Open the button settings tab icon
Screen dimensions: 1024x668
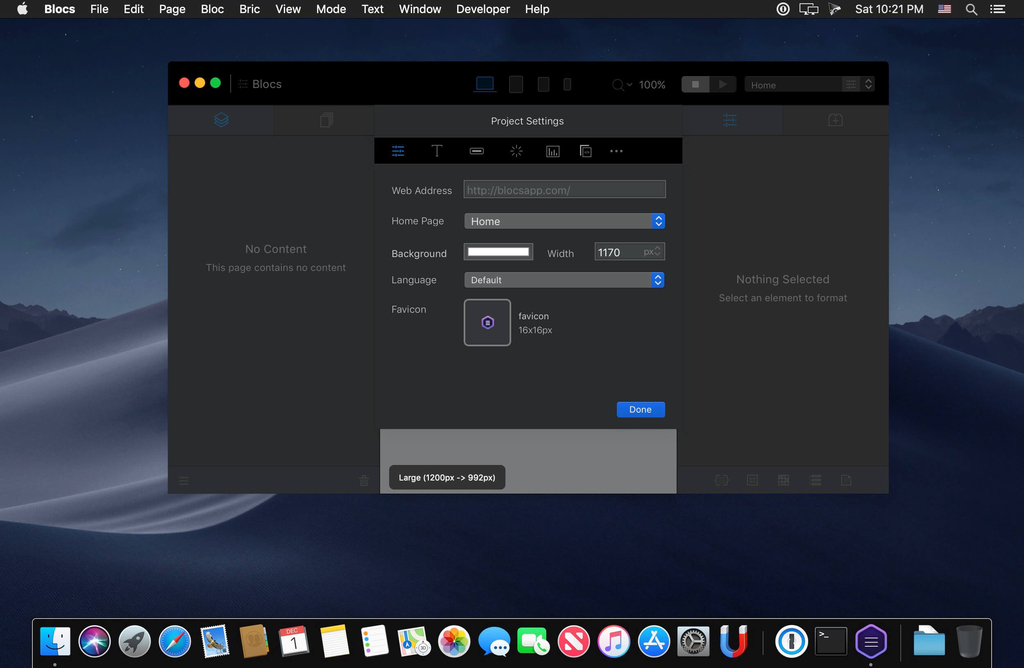coord(477,151)
